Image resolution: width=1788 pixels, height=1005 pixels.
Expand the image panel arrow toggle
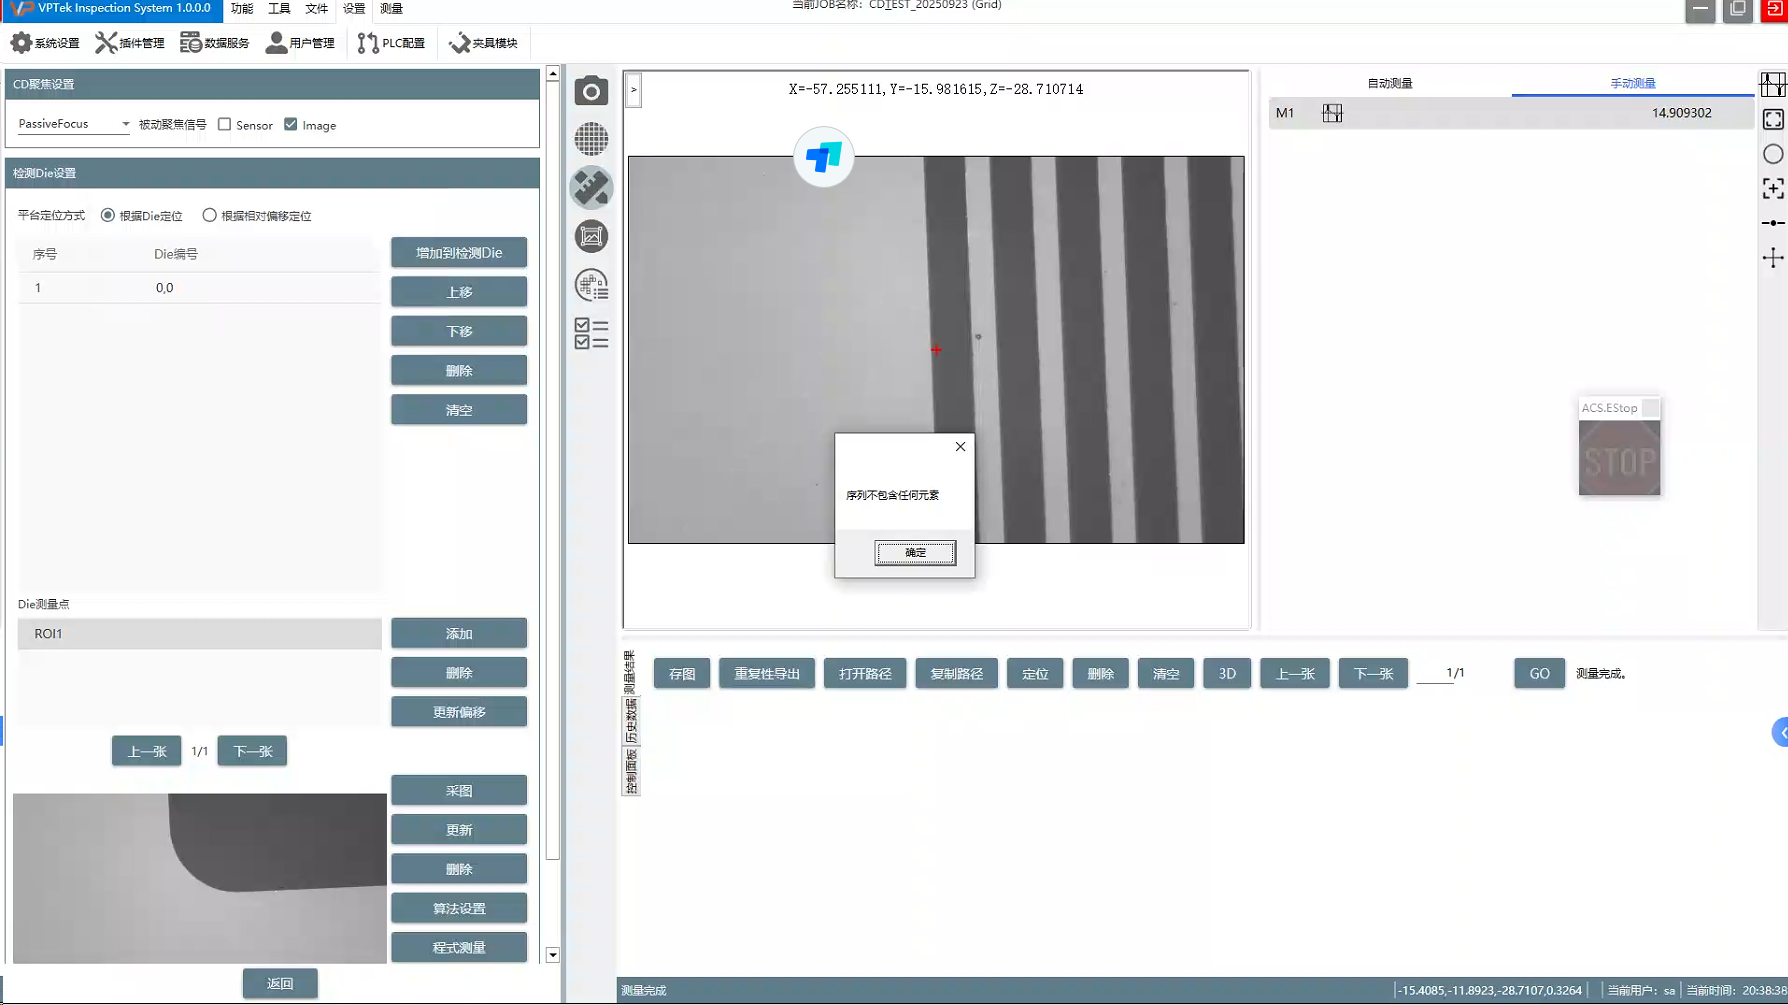tap(633, 90)
